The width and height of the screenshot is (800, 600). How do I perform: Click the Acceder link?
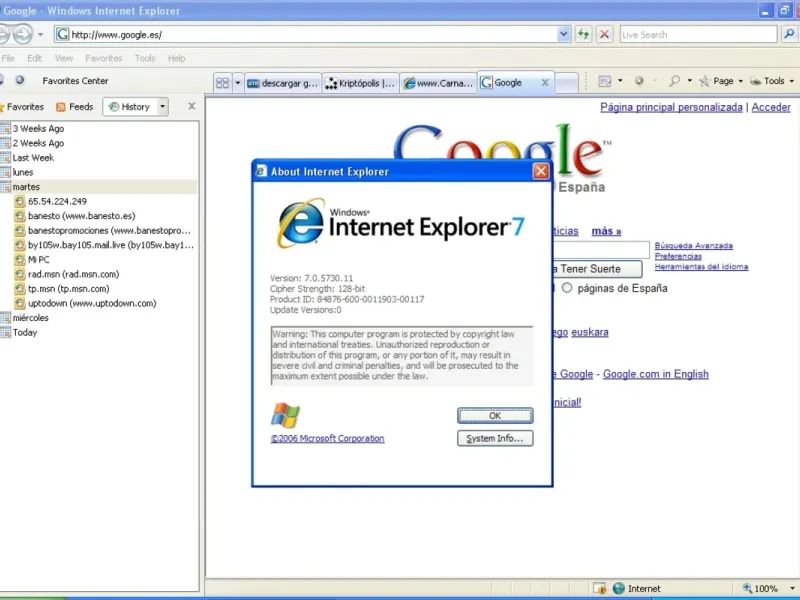[771, 107]
